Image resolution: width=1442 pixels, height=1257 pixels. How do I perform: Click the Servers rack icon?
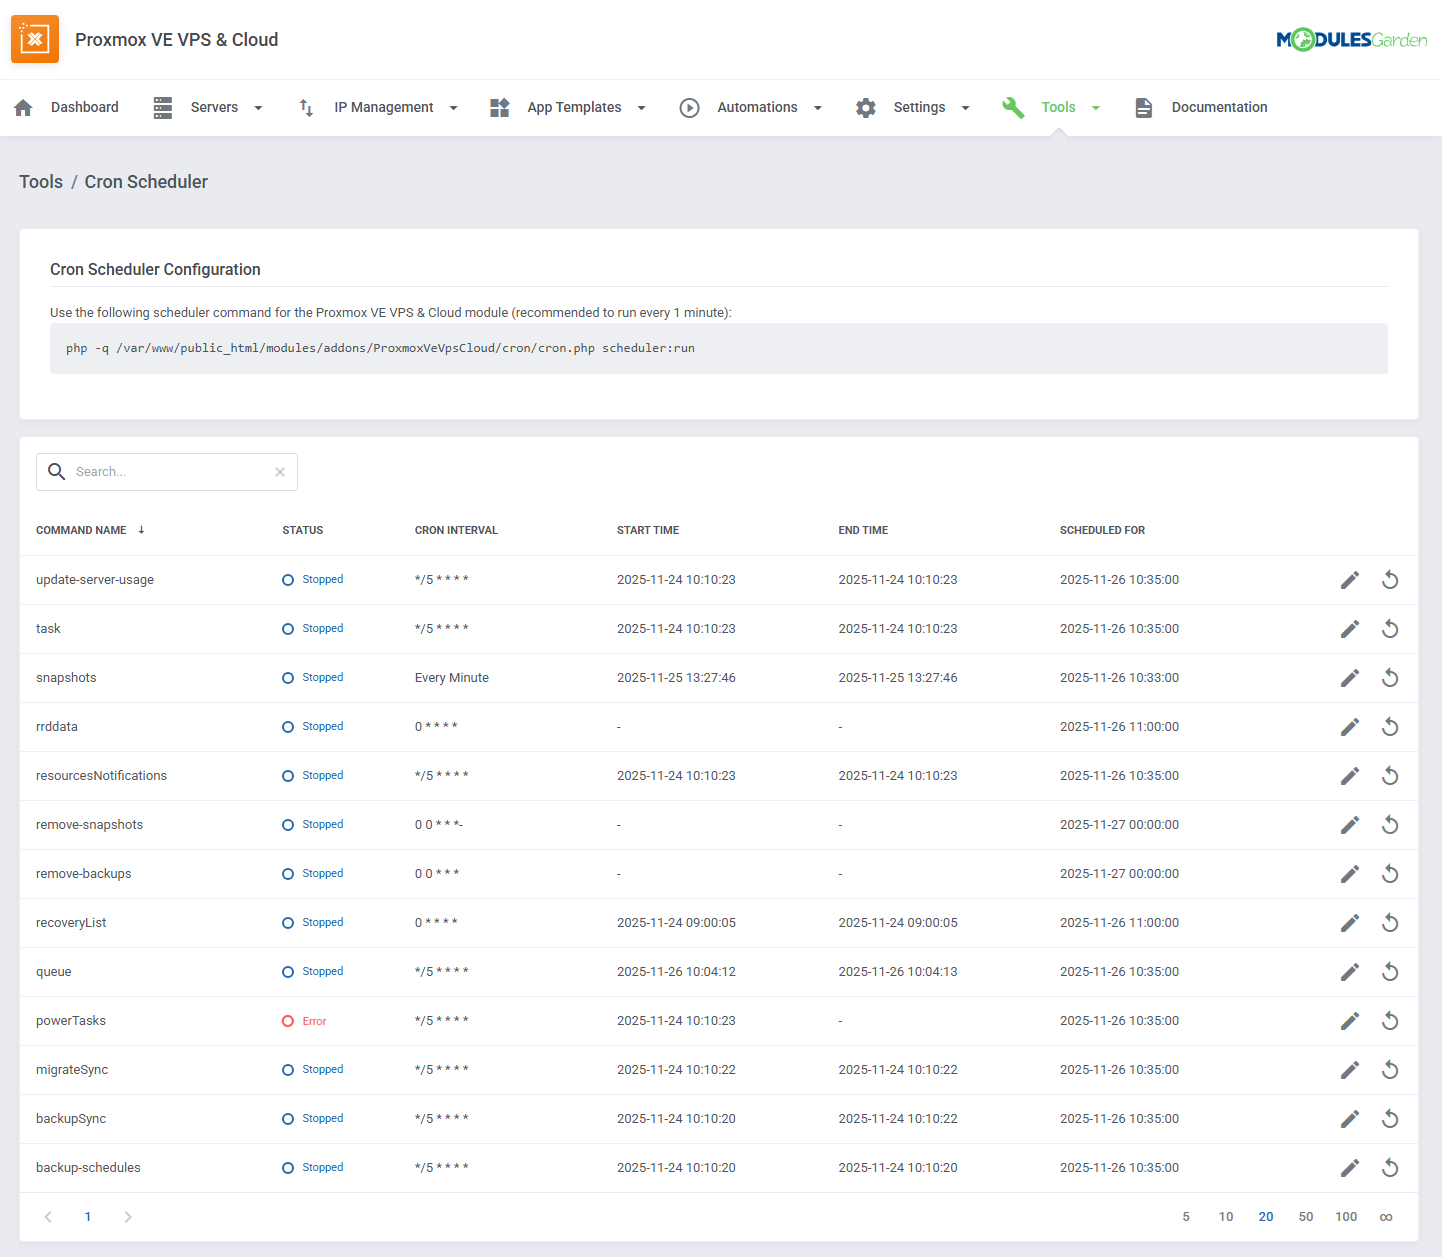point(163,107)
